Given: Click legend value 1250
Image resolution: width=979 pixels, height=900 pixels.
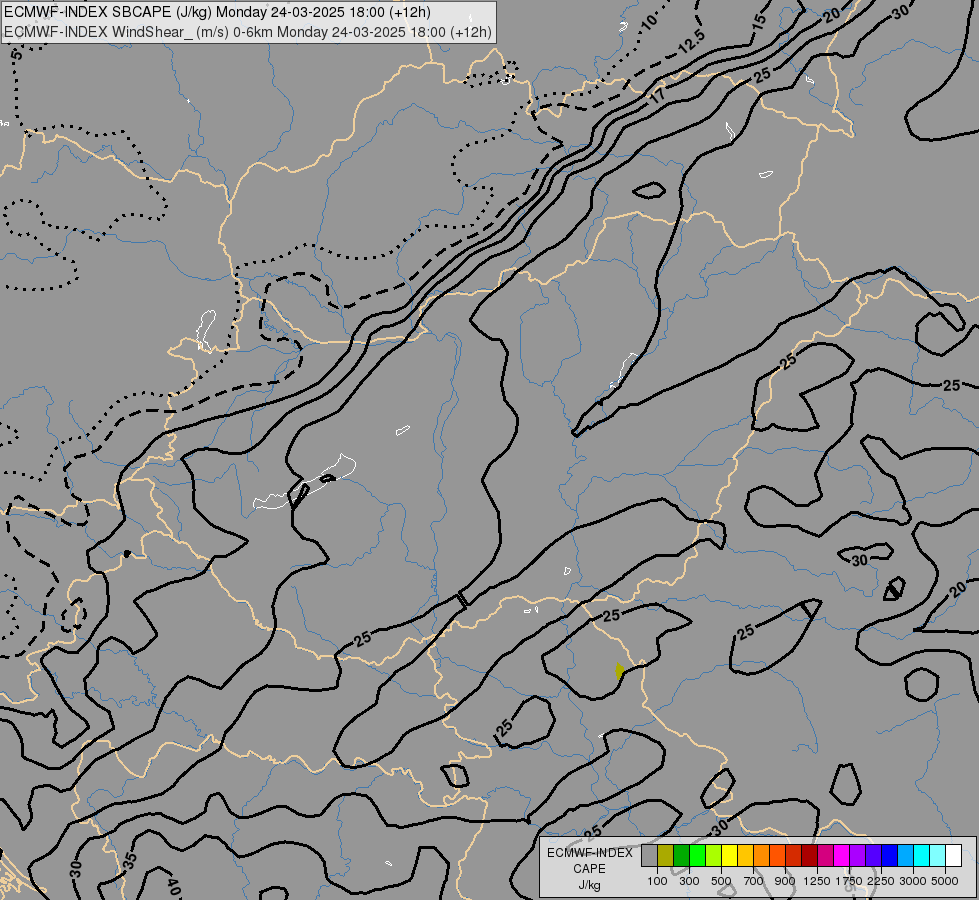Looking at the screenshot, I should click(x=817, y=881).
